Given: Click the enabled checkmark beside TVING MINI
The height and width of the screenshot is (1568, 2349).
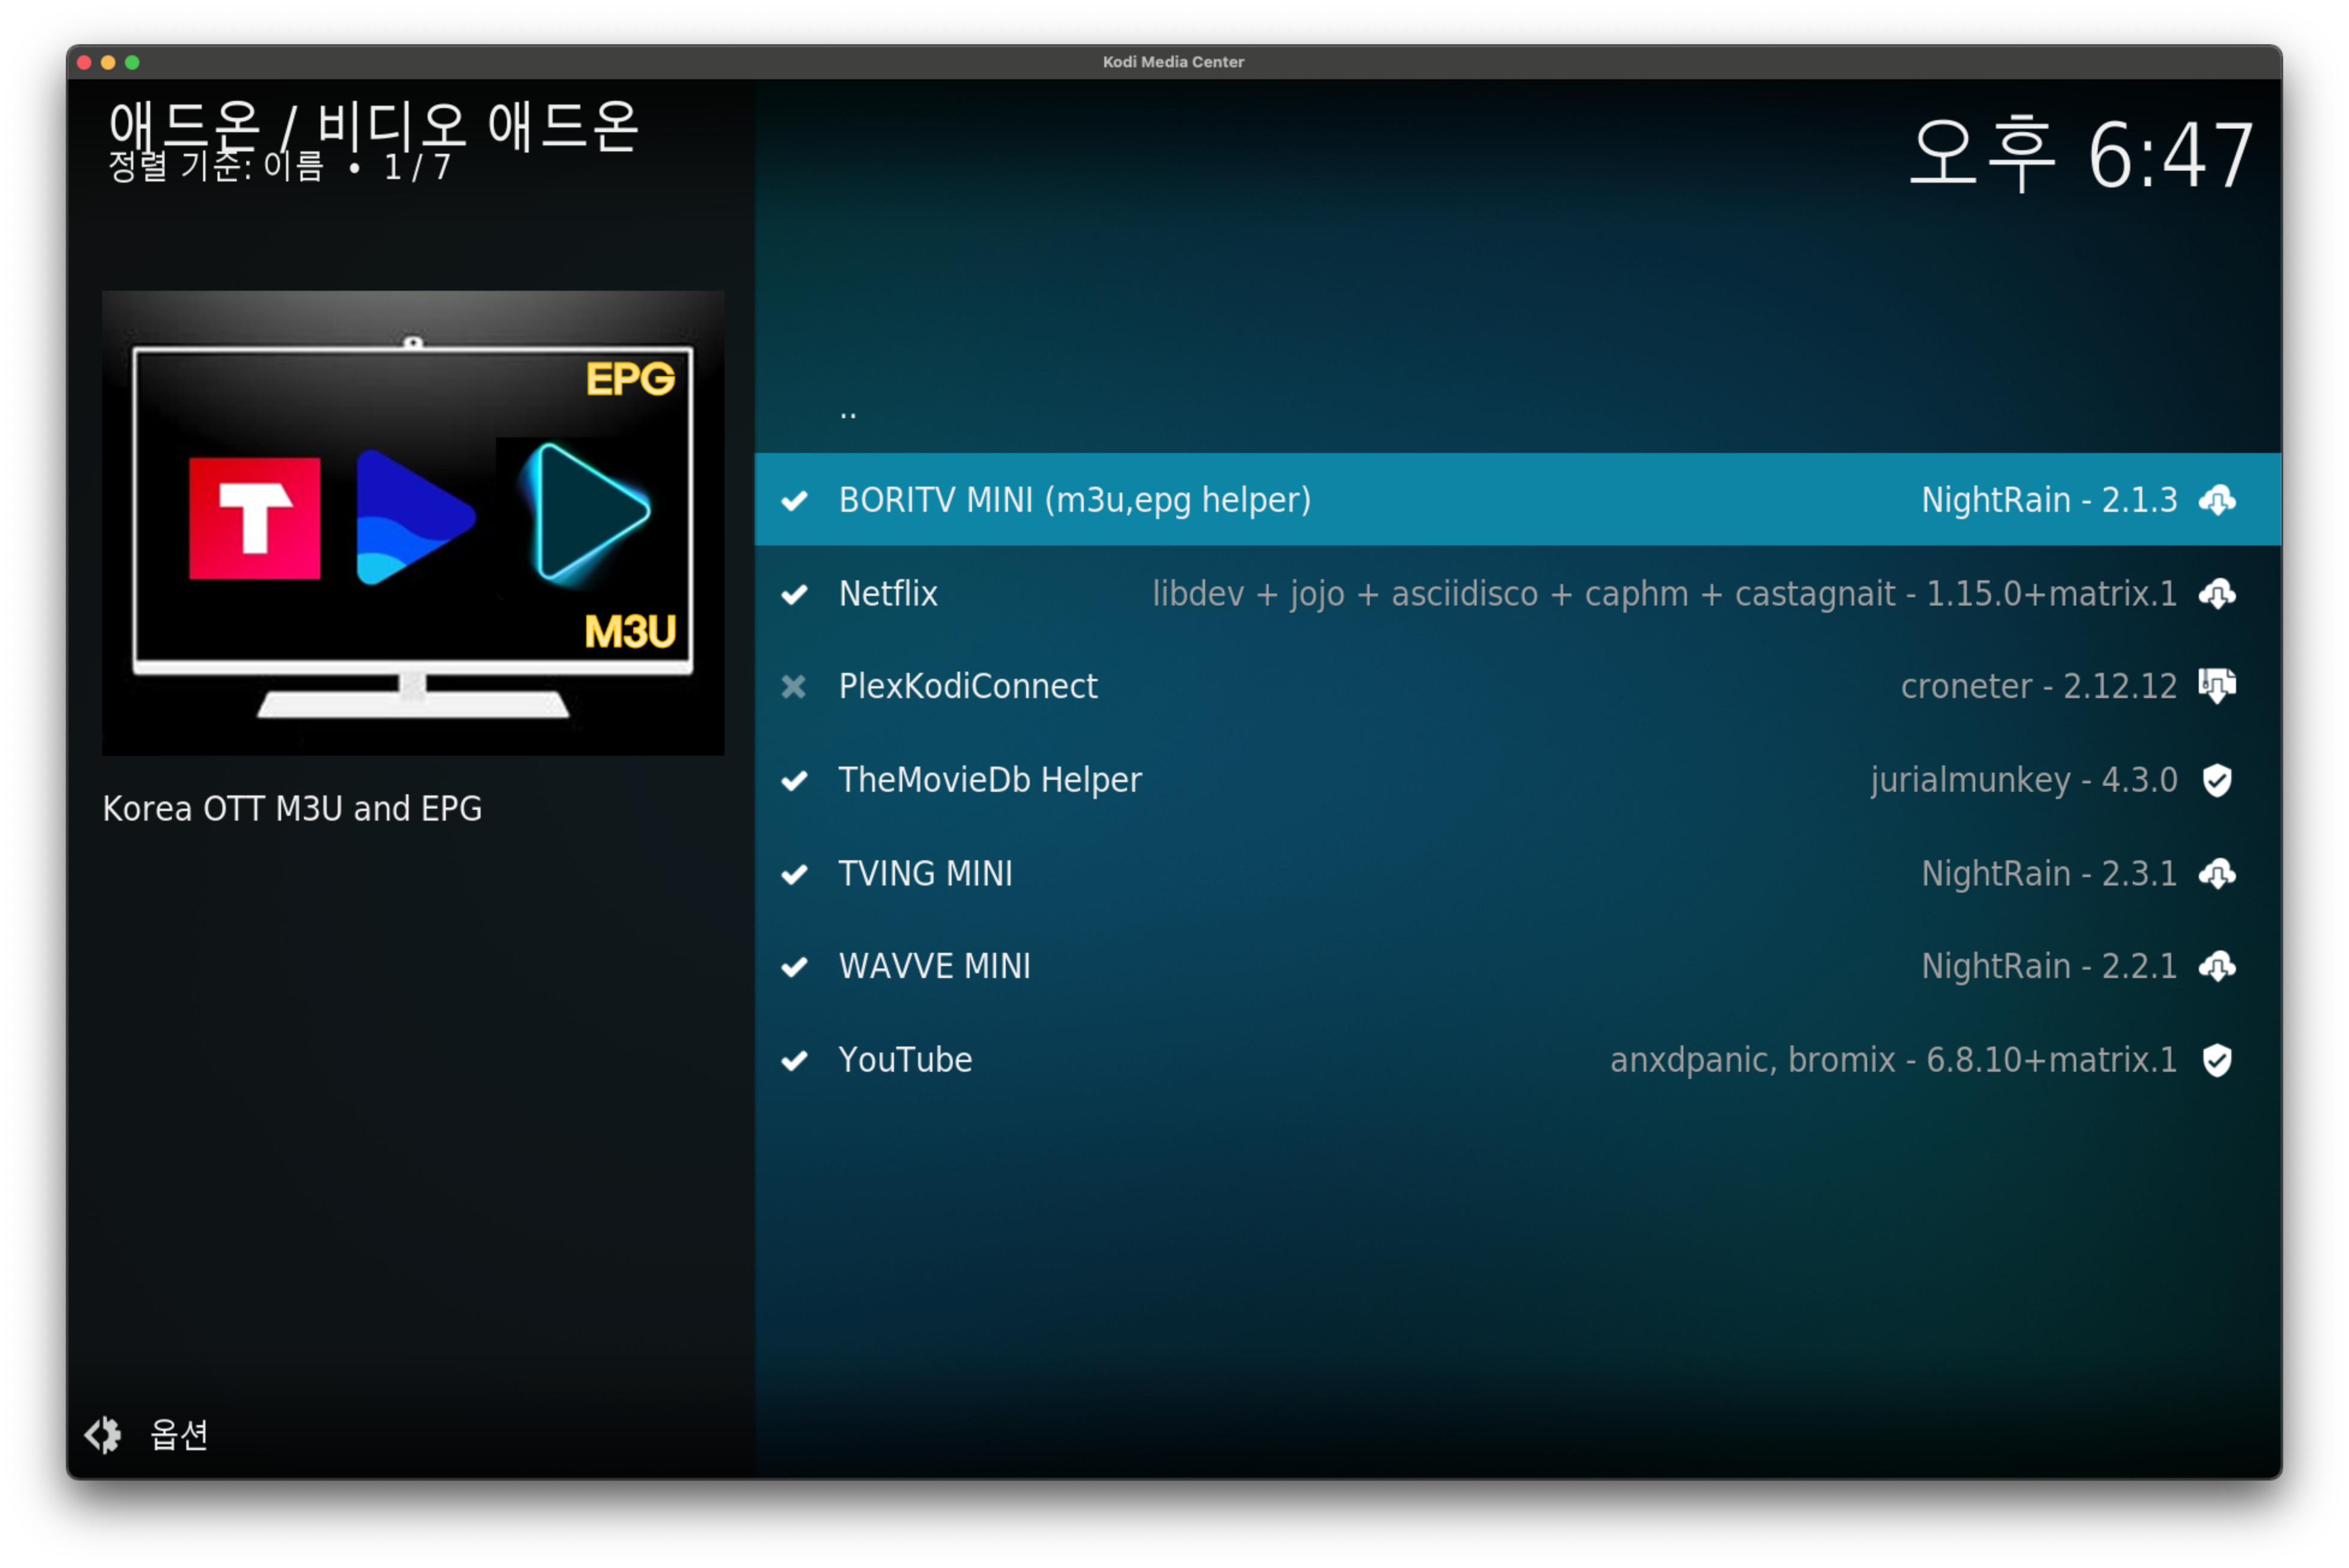Looking at the screenshot, I should [794, 874].
